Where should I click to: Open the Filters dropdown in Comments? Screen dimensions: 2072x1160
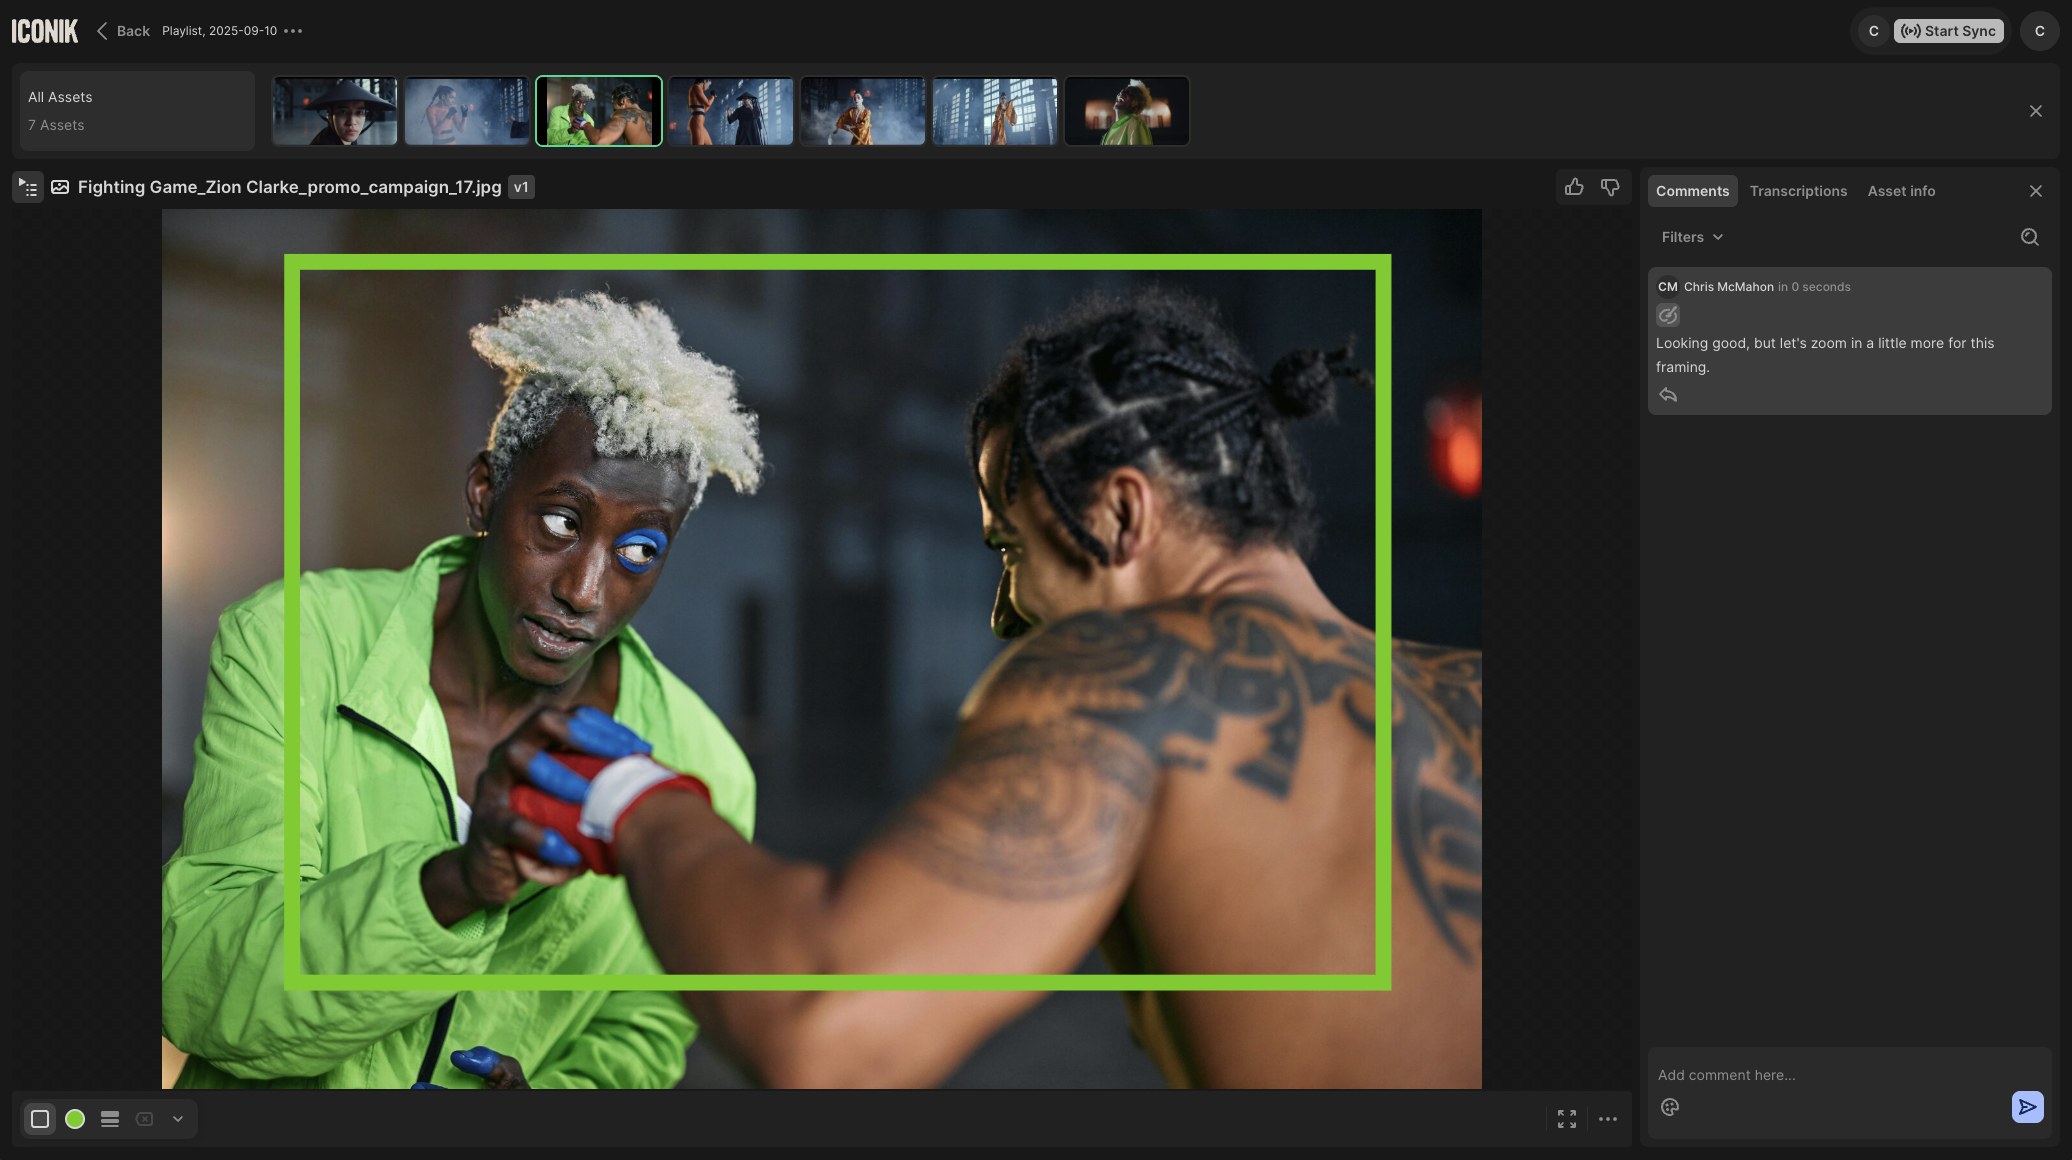(1692, 237)
